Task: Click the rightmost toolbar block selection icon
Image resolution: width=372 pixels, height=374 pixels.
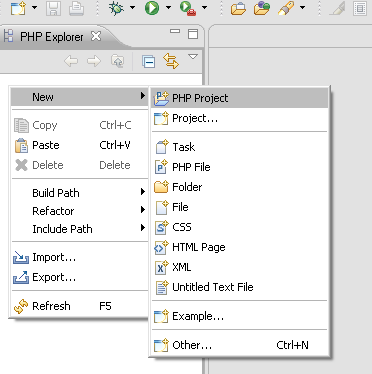Action: pyautogui.click(x=360, y=8)
